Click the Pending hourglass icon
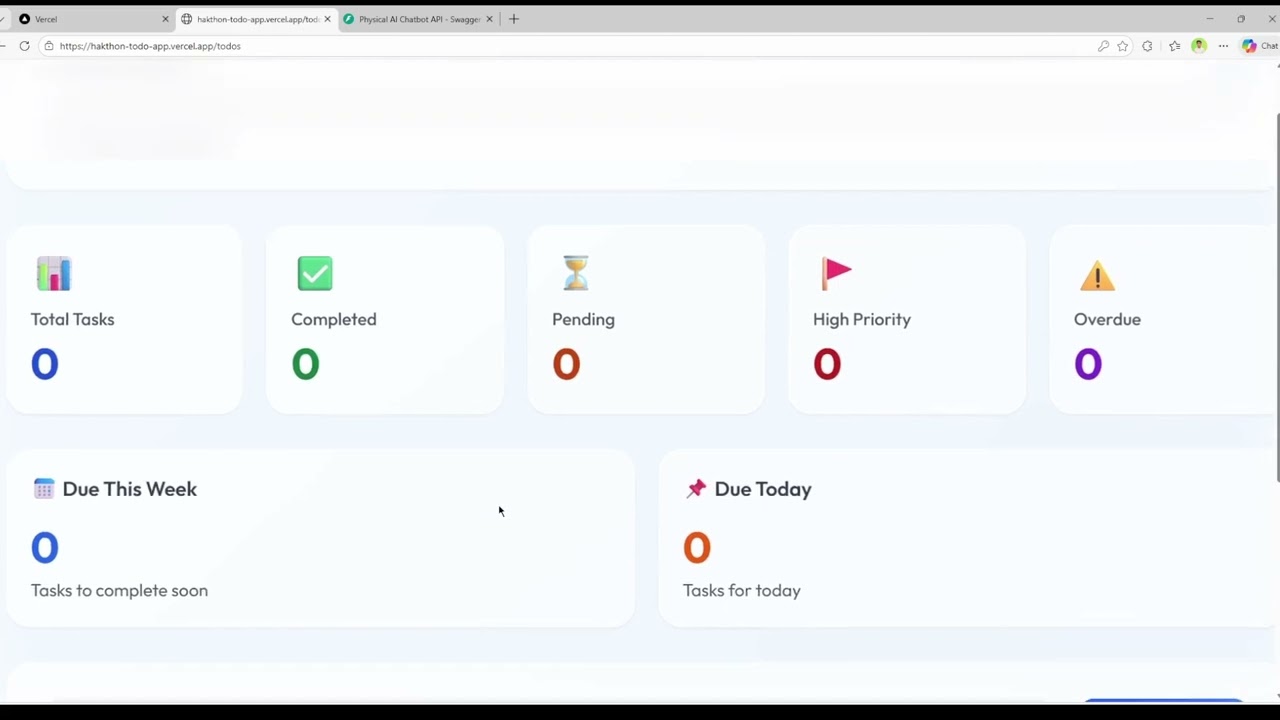The image size is (1280, 720). tap(576, 273)
